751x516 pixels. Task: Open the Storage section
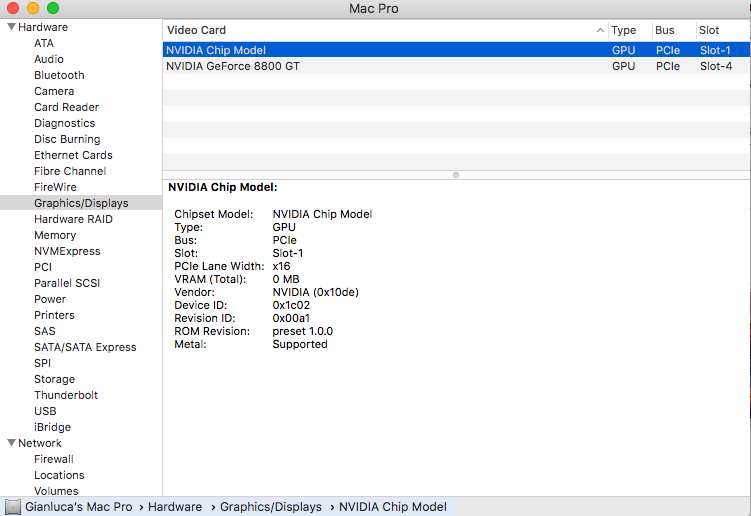pyautogui.click(x=54, y=379)
